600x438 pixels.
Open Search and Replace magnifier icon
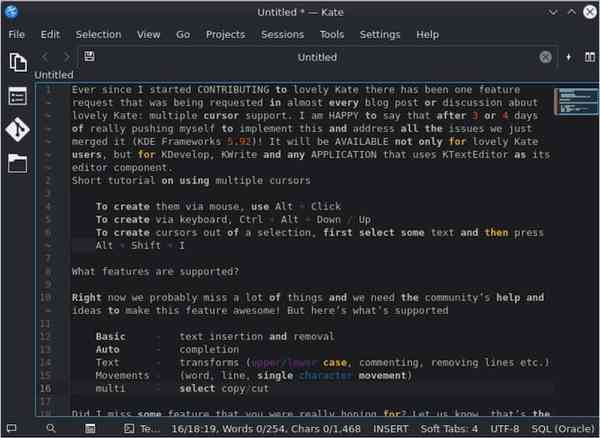[x=51, y=428]
